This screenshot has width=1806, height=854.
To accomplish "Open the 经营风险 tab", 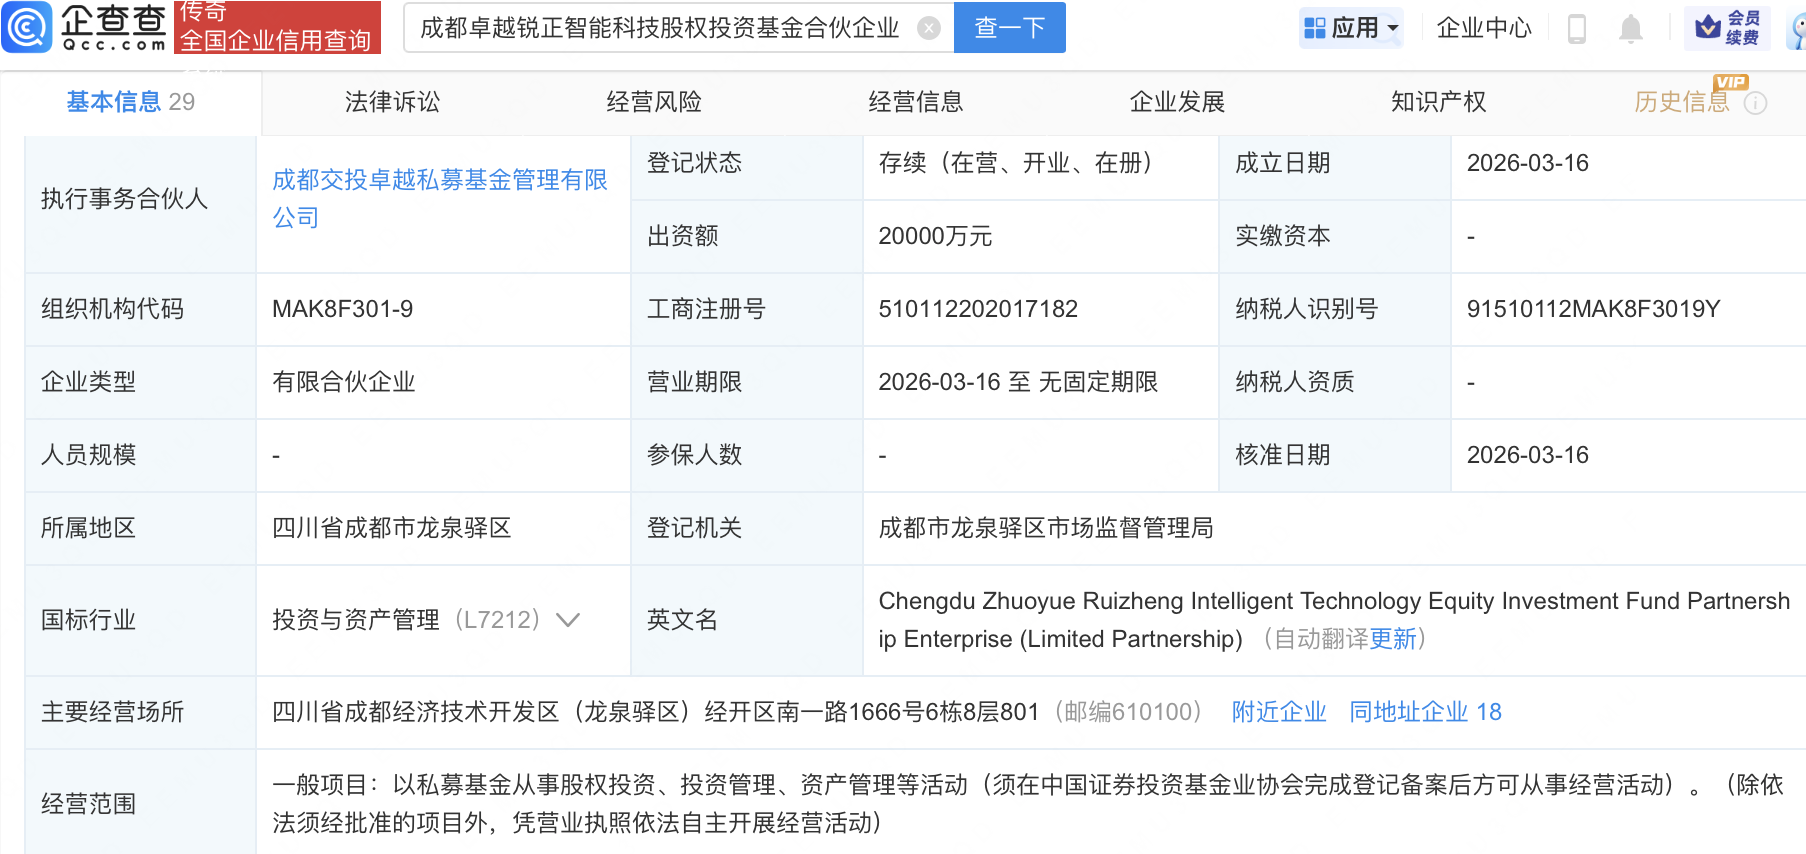I will tap(654, 102).
